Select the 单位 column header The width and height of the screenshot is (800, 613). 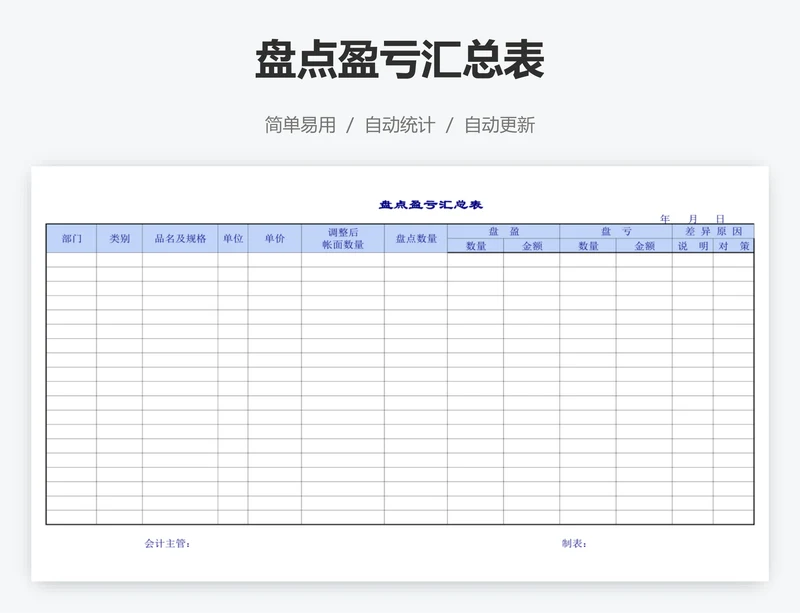pyautogui.click(x=233, y=238)
